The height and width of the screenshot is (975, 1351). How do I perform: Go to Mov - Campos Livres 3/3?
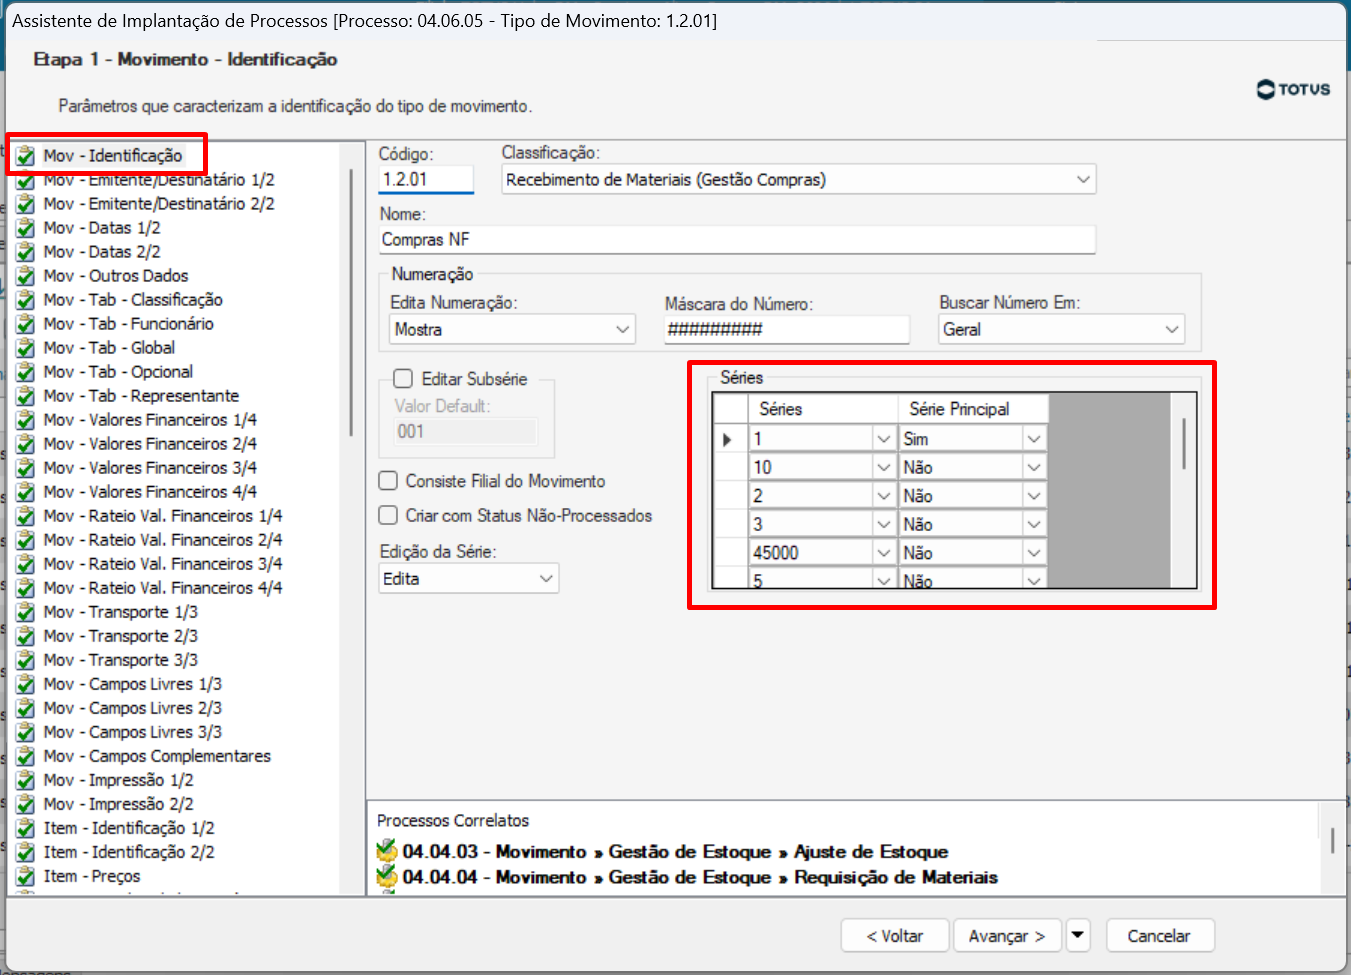[132, 732]
